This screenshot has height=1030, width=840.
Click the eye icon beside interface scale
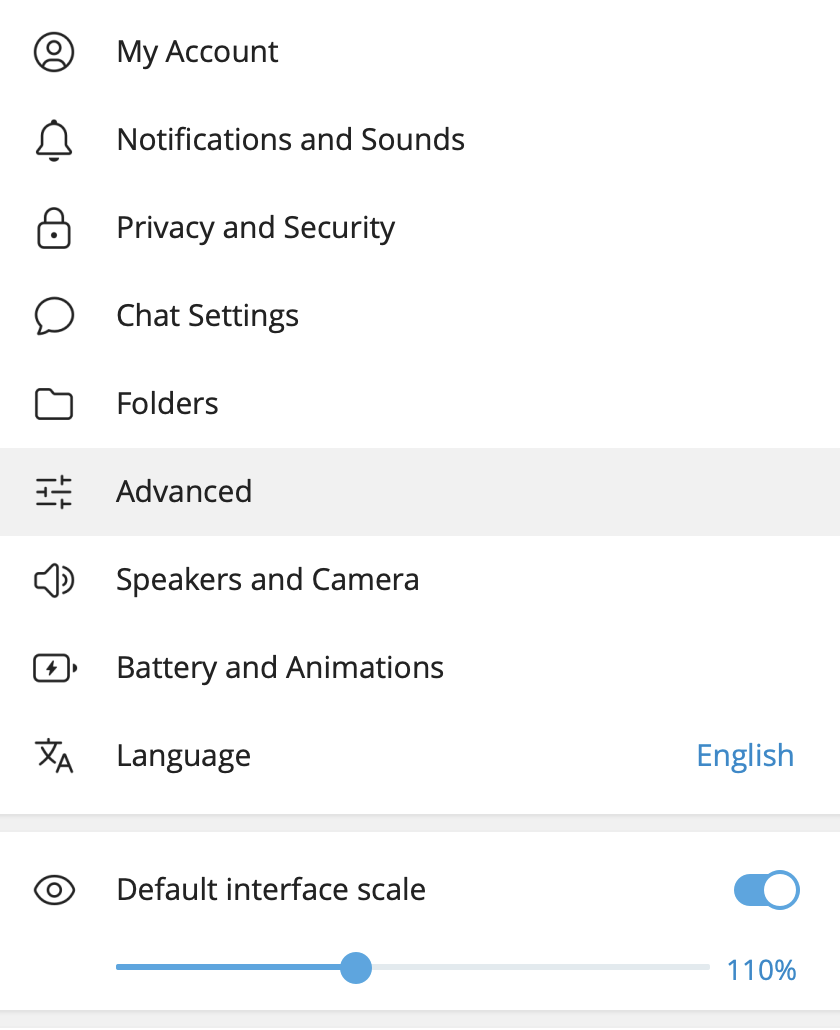click(54, 890)
